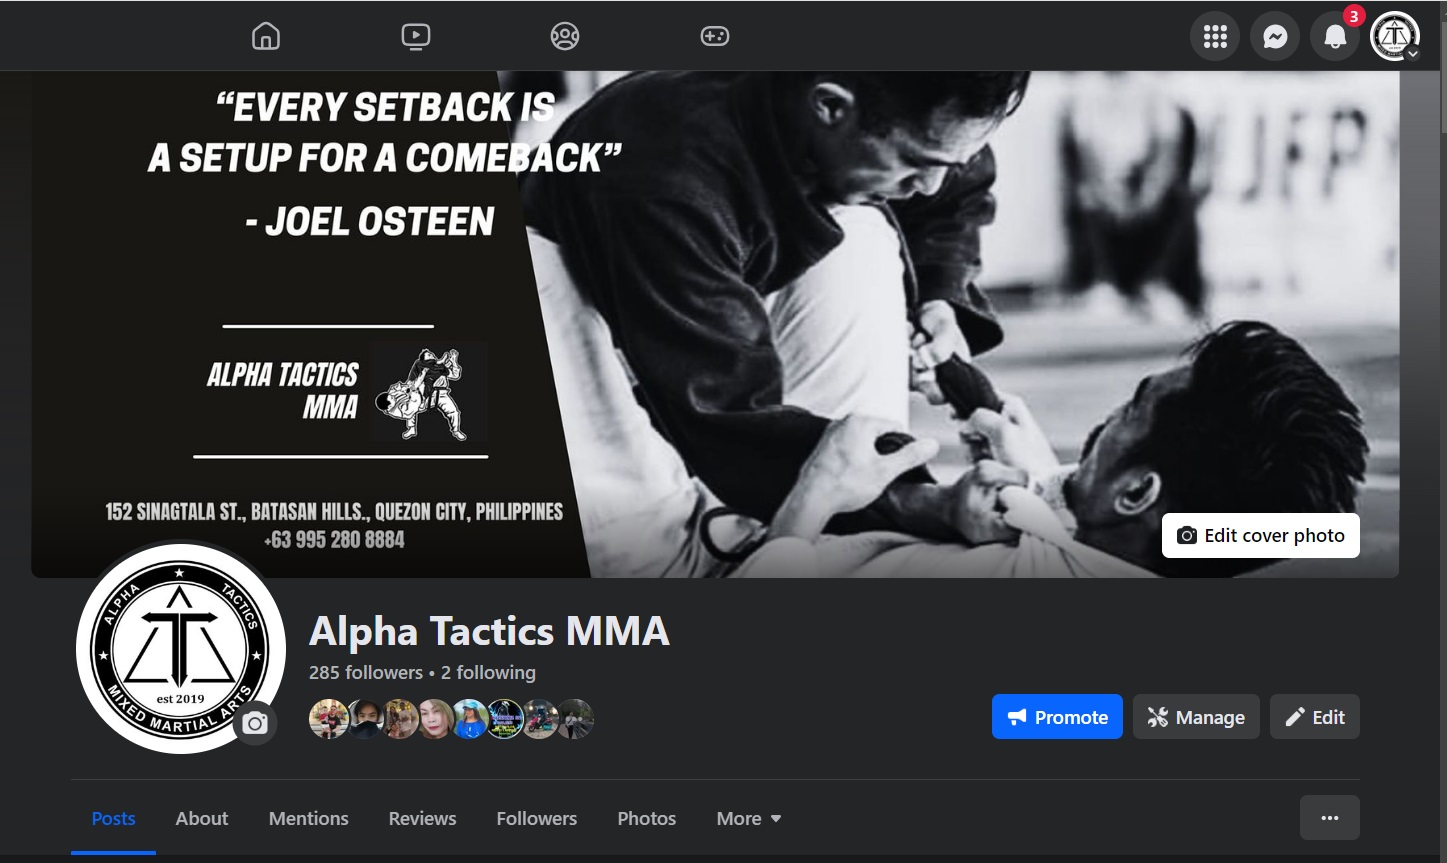The width and height of the screenshot is (1447, 863).
Task: Open the account avatar dropdown at top right
Action: click(1395, 37)
